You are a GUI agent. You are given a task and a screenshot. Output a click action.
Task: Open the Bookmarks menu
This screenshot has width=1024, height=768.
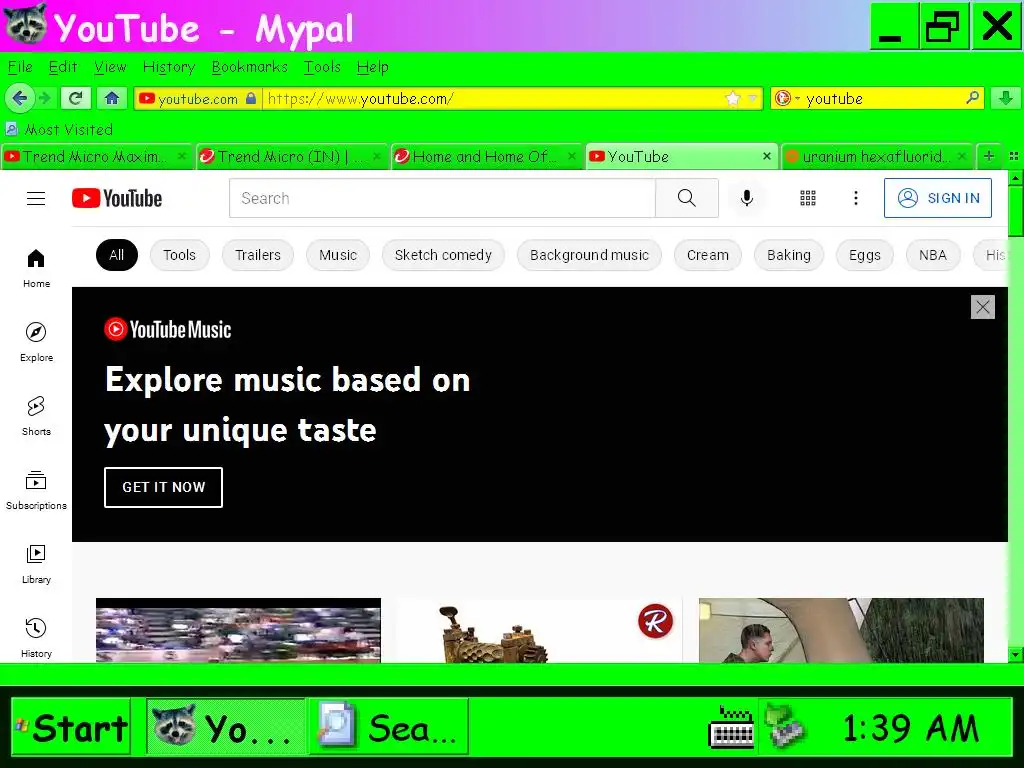click(249, 67)
